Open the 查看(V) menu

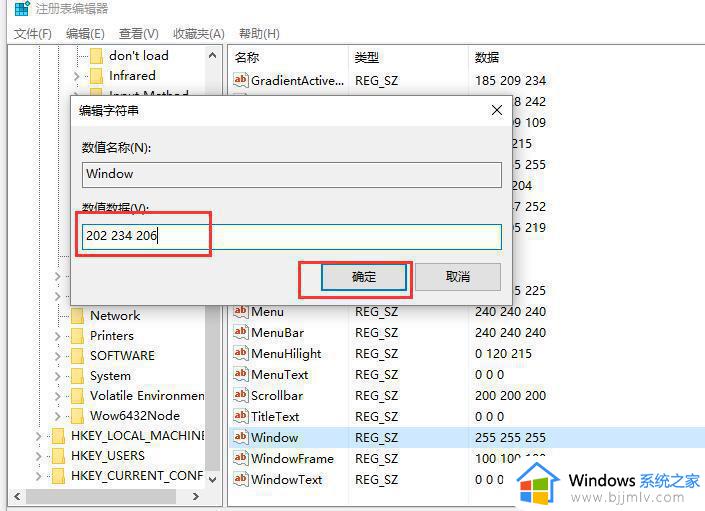click(138, 33)
